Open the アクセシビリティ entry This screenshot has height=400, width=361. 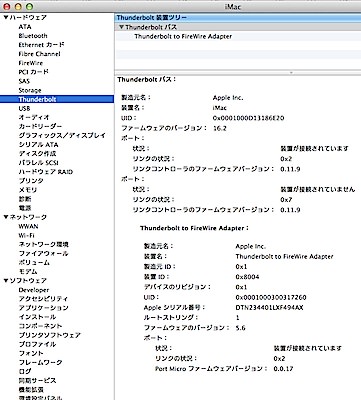pyautogui.click(x=43, y=299)
